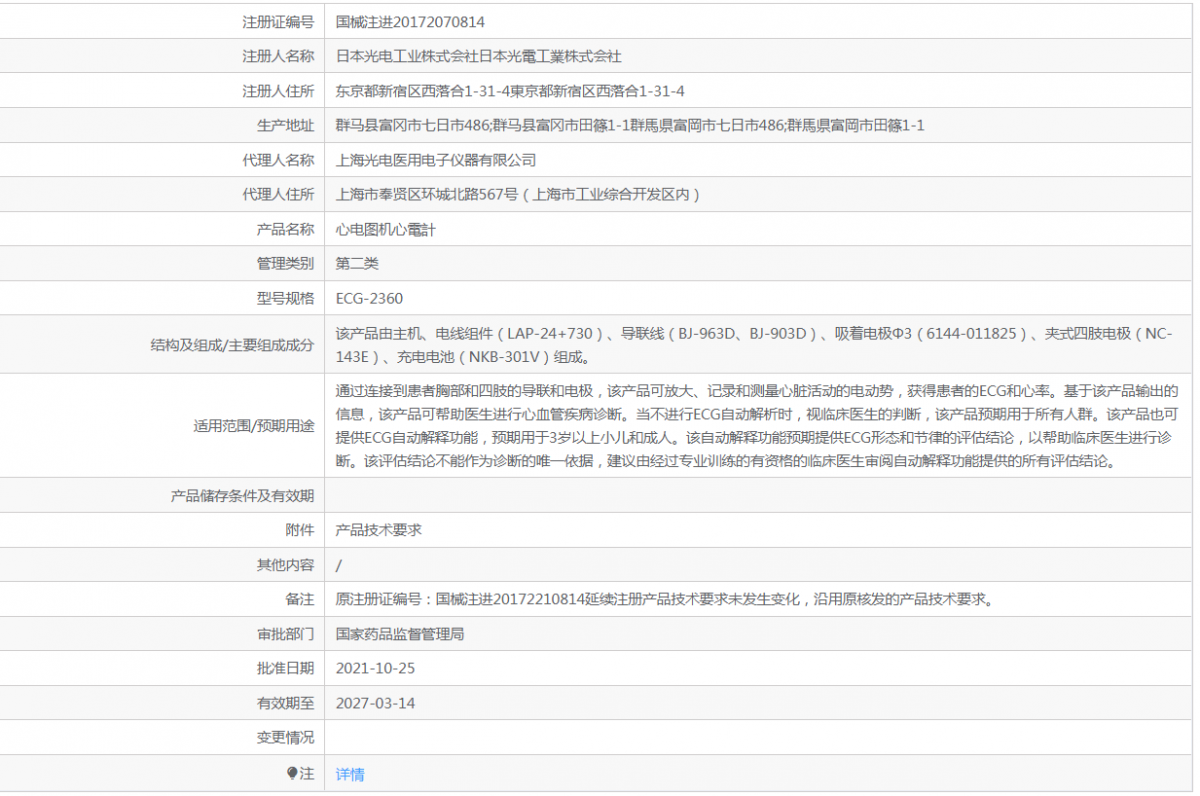Click the agent address 上海市奉贤区环城北路567号
The width and height of the screenshot is (1200, 796).
(x=427, y=194)
